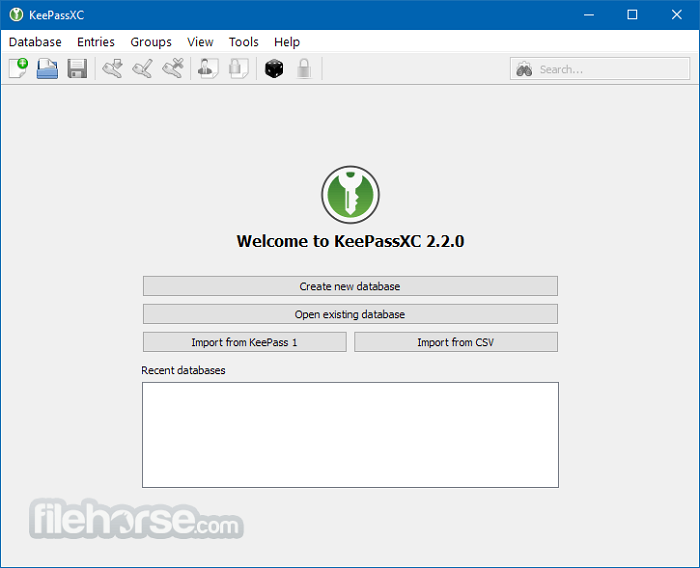Focus the Search input field
The width and height of the screenshot is (700, 568).
pos(610,69)
